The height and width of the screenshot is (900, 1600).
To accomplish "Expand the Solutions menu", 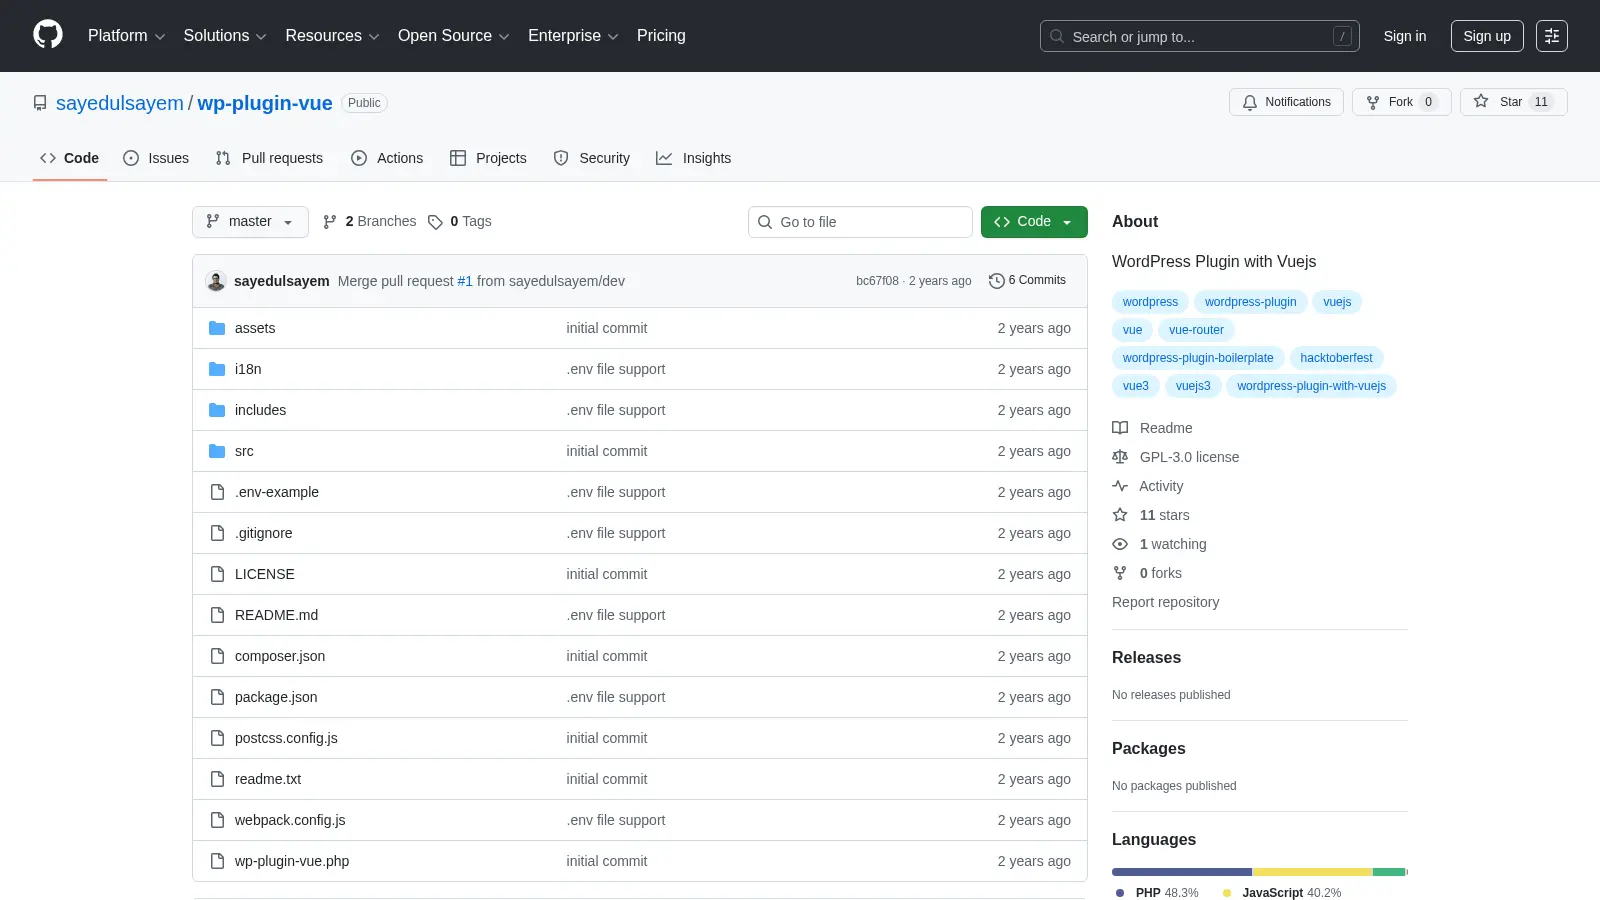I will click(225, 36).
